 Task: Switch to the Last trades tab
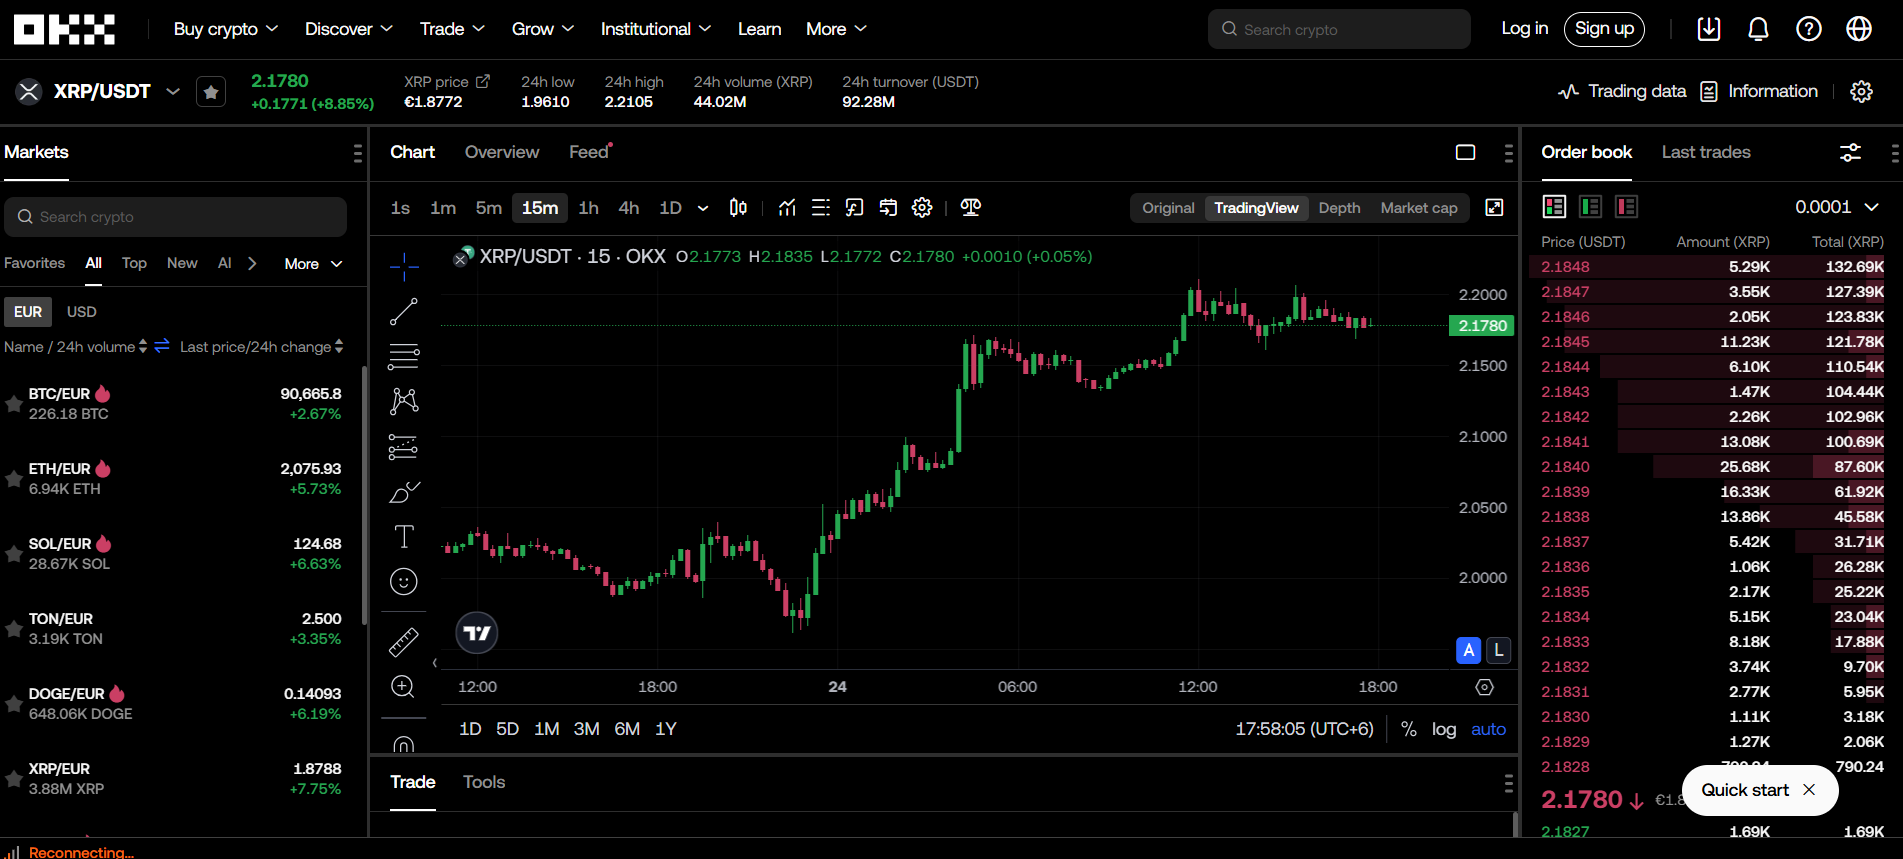point(1706,152)
